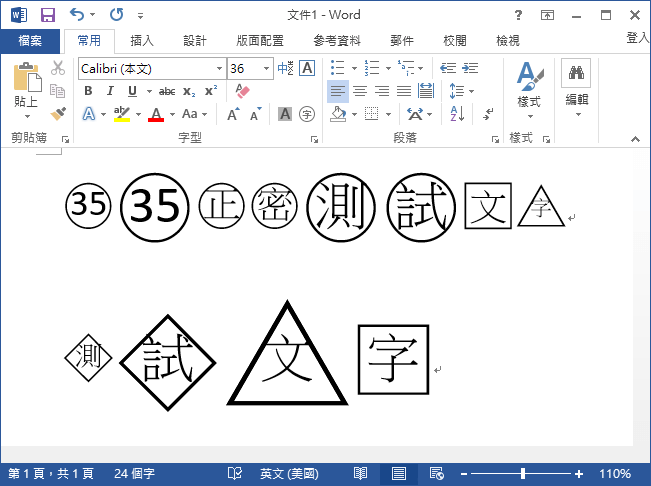This screenshot has width=651, height=486.
Task: Switch to read mode view in status bar
Action: pyautogui.click(x=360, y=473)
